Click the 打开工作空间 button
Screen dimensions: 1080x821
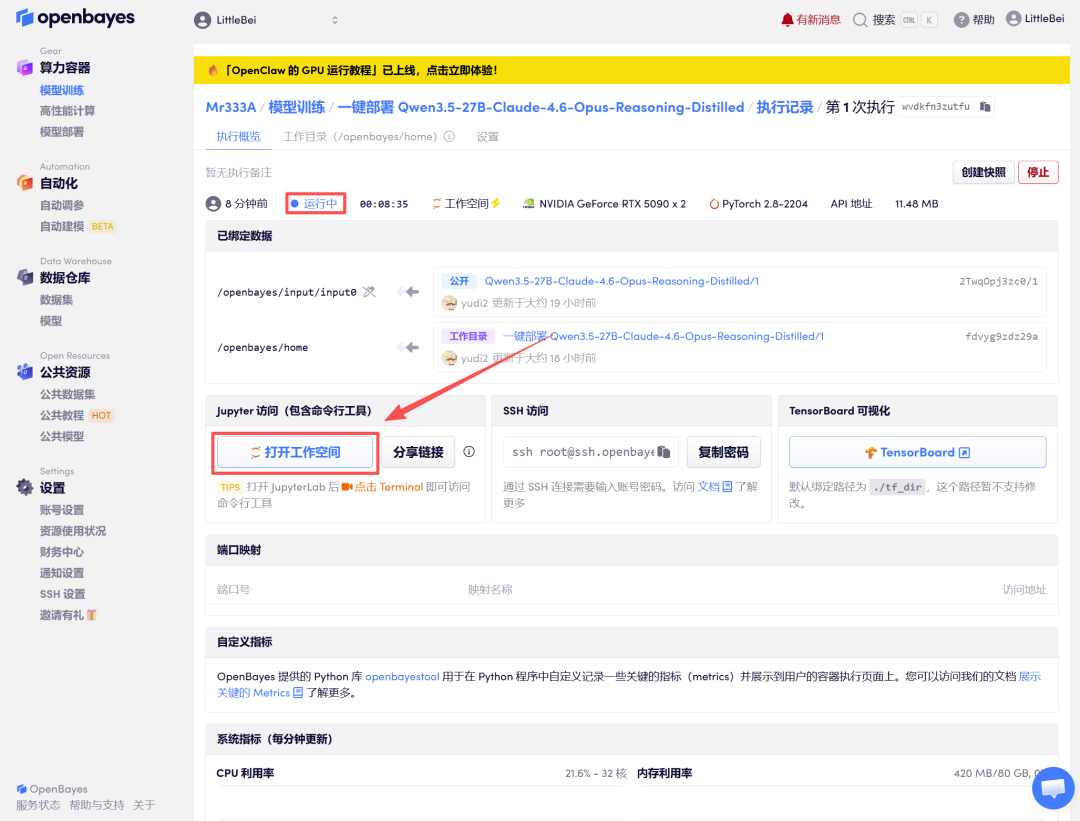coord(295,453)
